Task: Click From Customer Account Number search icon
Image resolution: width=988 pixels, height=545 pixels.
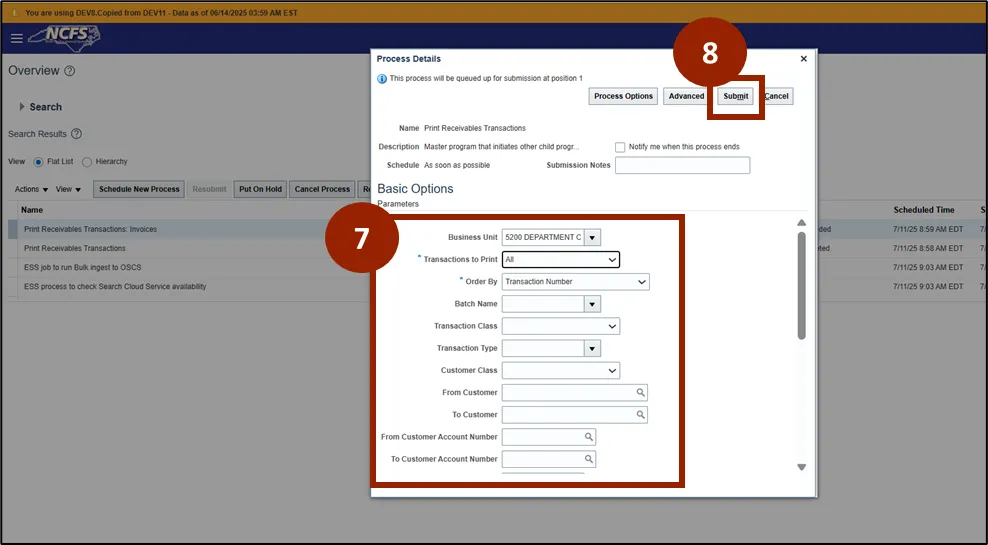Action: pyautogui.click(x=589, y=437)
